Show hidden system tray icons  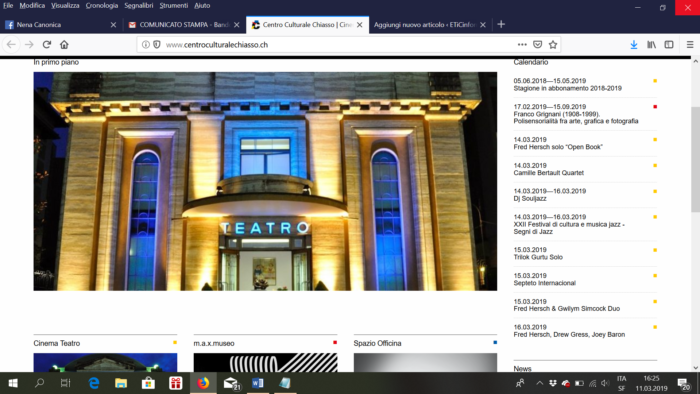click(x=539, y=383)
